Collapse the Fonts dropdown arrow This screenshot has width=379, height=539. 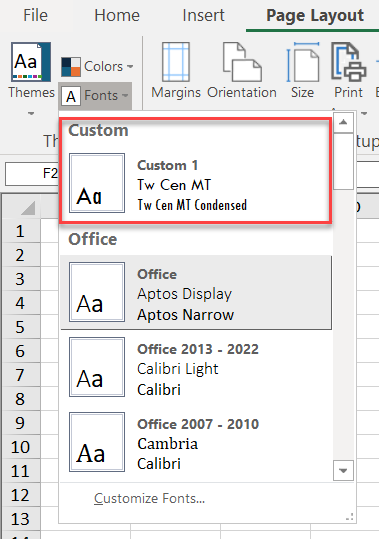[125, 96]
